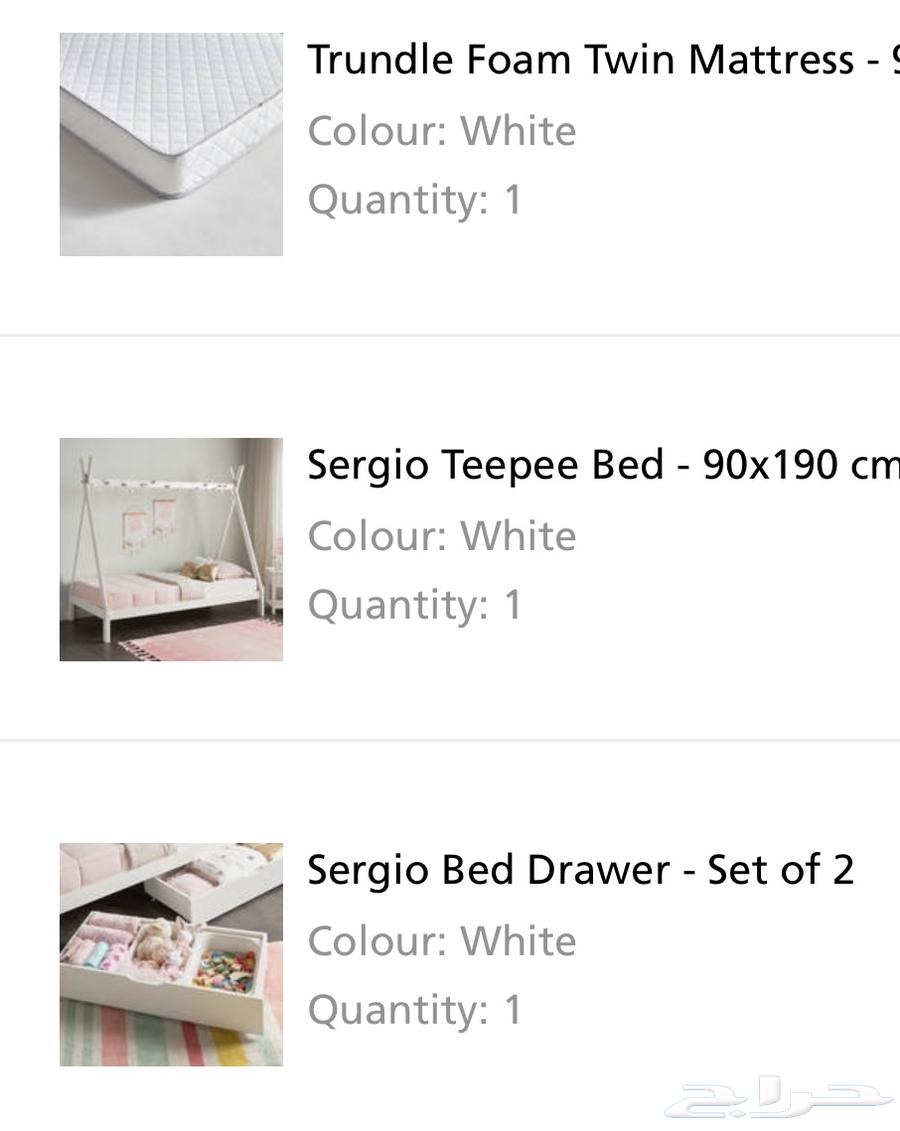Click the Sergio Teepee Bed title
The height and width of the screenshot is (1131, 900).
pyautogui.click(x=604, y=465)
